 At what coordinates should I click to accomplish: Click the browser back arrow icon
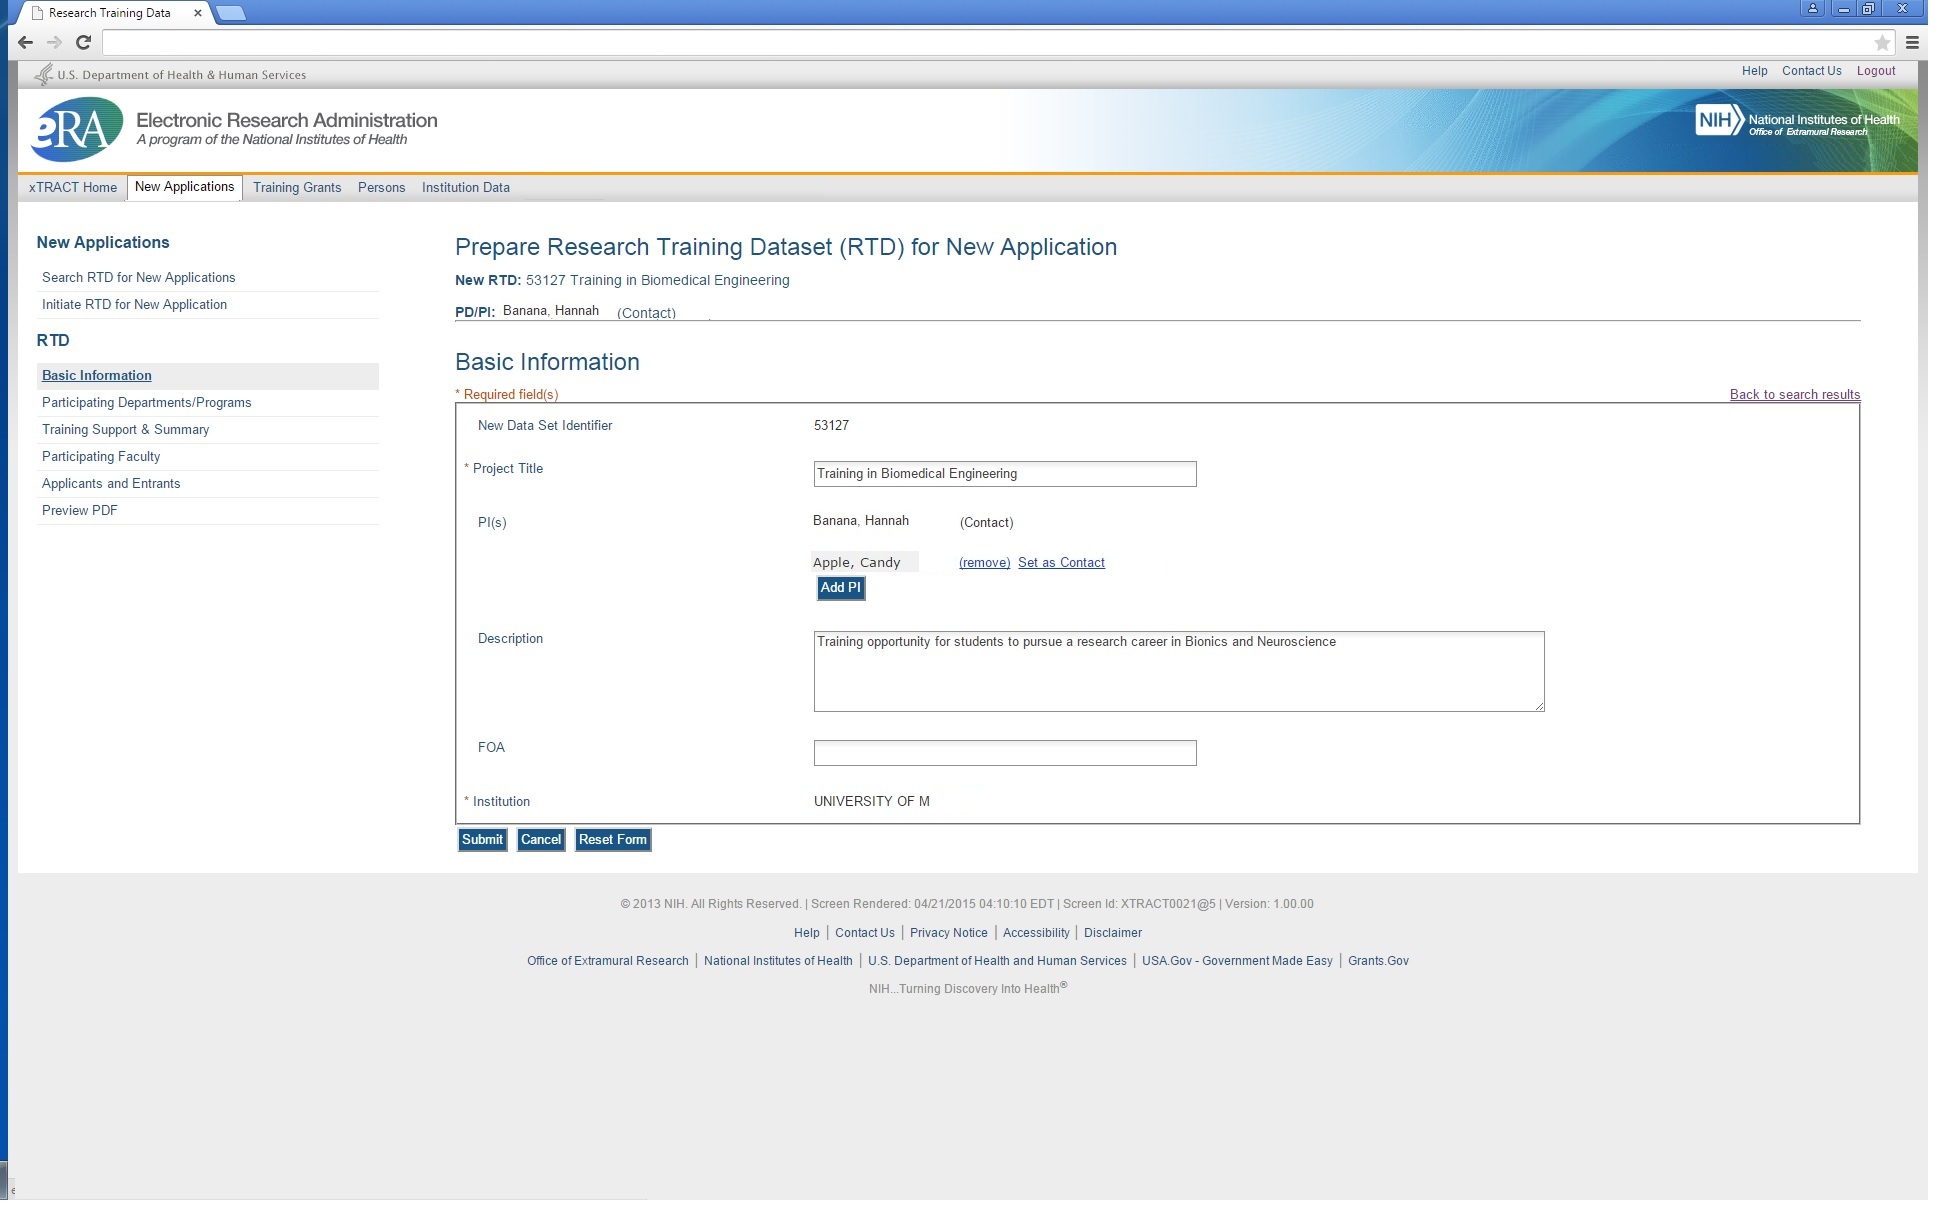click(26, 42)
